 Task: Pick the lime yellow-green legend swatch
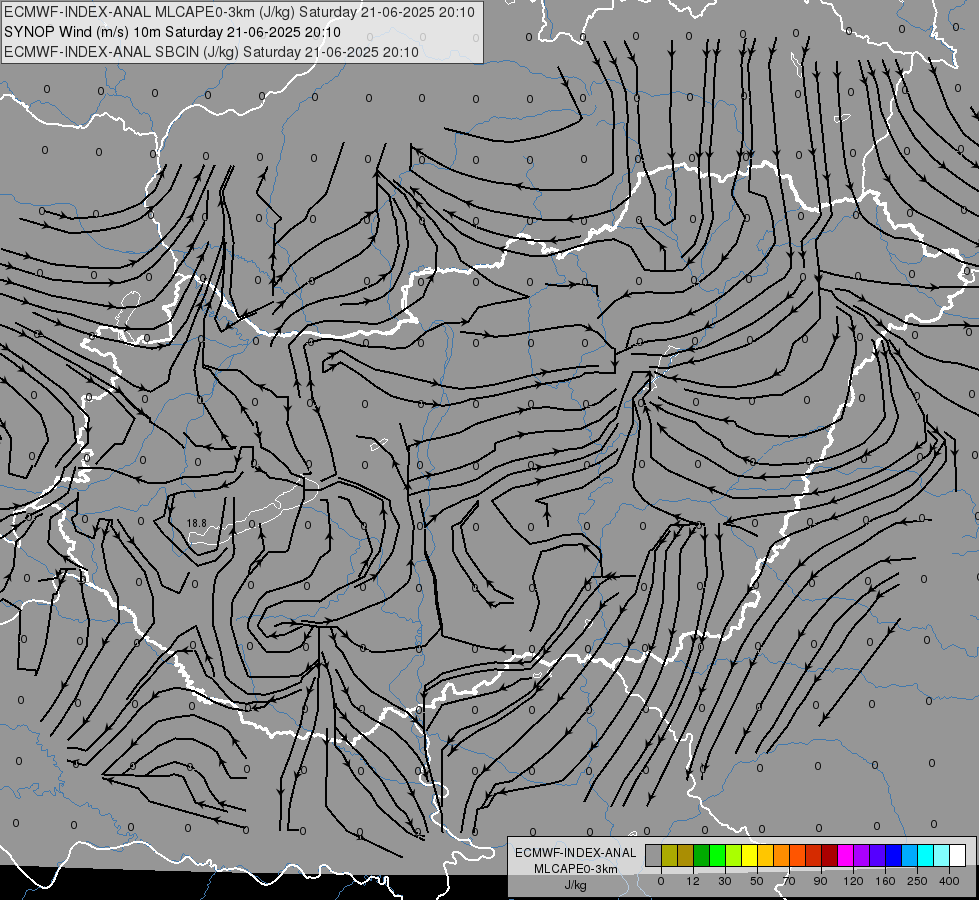(x=734, y=855)
